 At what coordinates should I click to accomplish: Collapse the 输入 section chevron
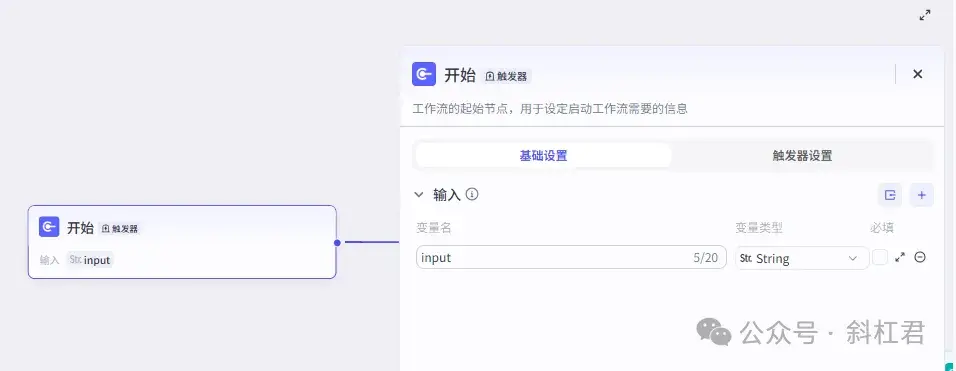click(419, 194)
